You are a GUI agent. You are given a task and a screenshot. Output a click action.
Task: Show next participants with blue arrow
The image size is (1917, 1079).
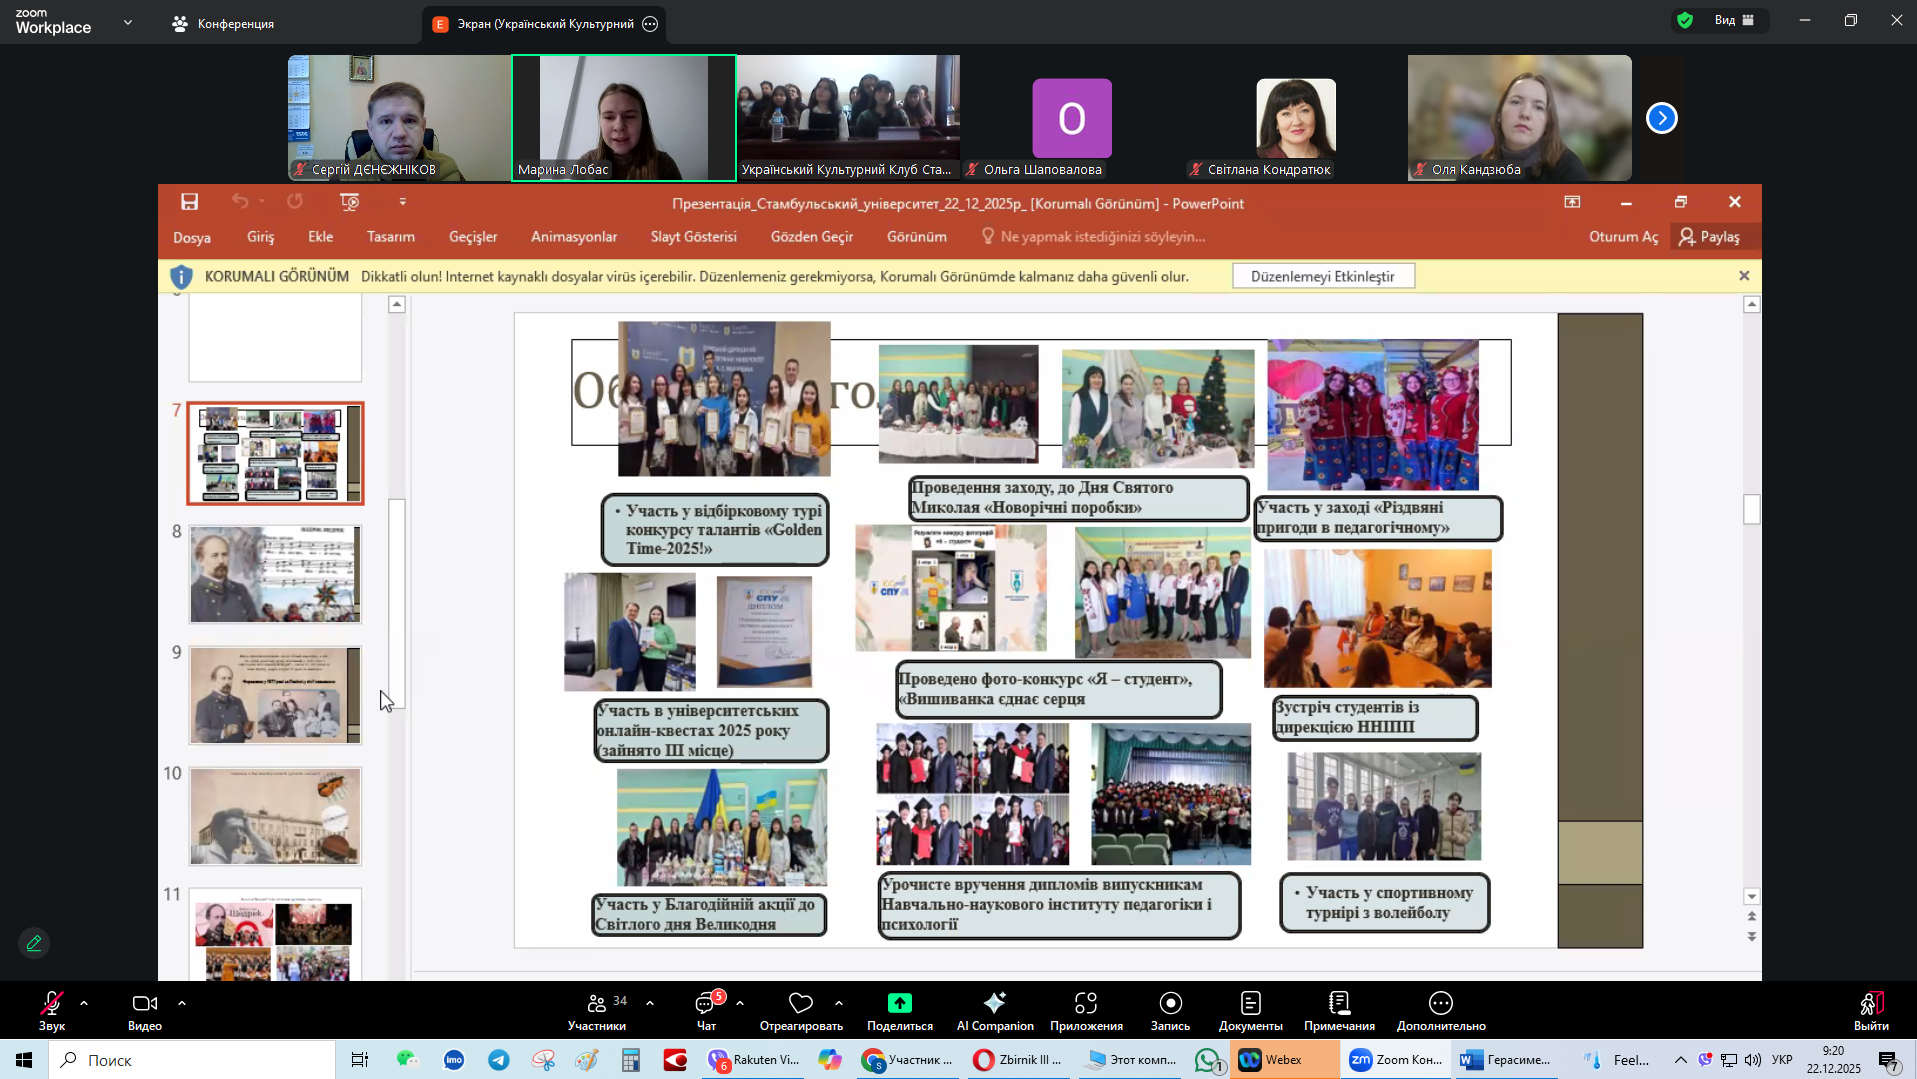point(1661,118)
